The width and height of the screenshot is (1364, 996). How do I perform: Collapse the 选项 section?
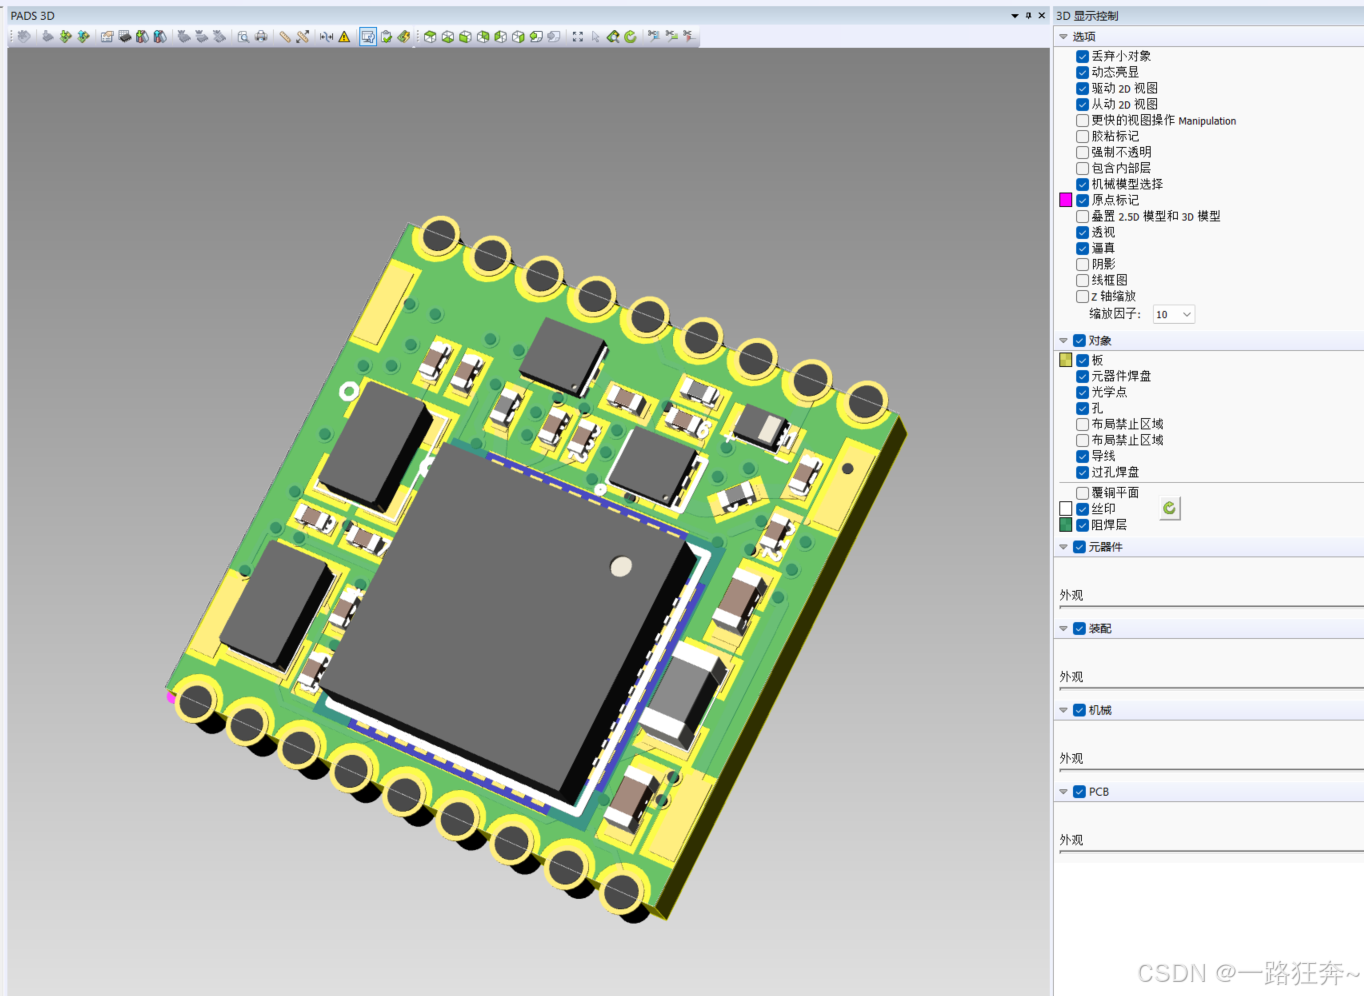tap(1063, 36)
